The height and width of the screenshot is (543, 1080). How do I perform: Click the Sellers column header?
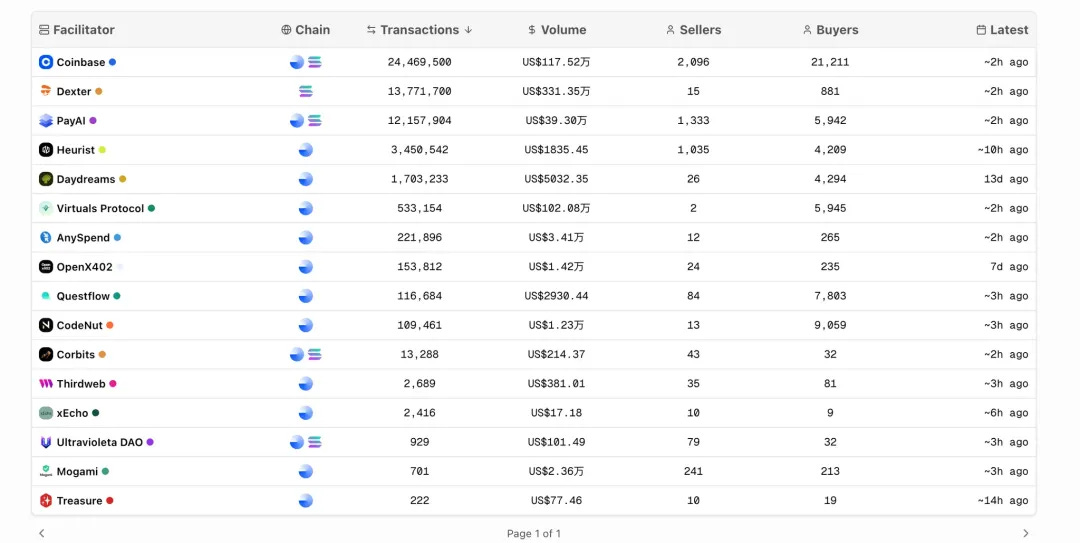click(694, 30)
